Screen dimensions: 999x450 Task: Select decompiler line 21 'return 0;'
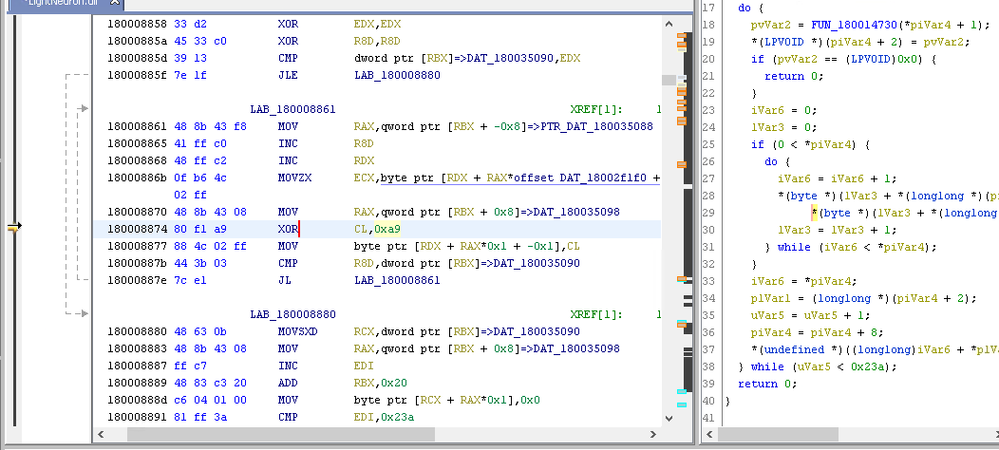click(x=794, y=76)
